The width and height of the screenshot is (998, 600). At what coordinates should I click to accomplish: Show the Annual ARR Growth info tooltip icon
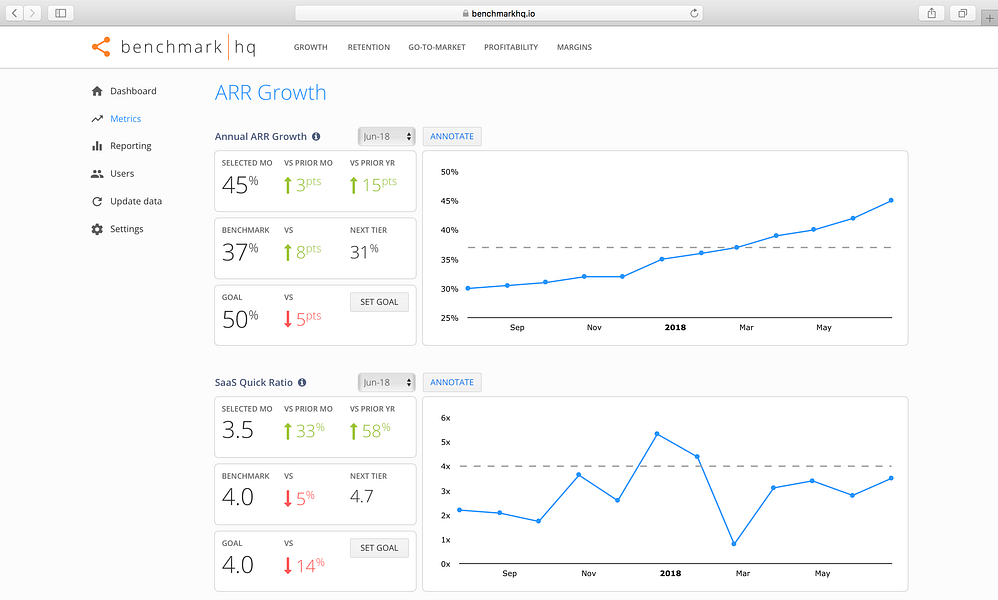click(x=314, y=136)
